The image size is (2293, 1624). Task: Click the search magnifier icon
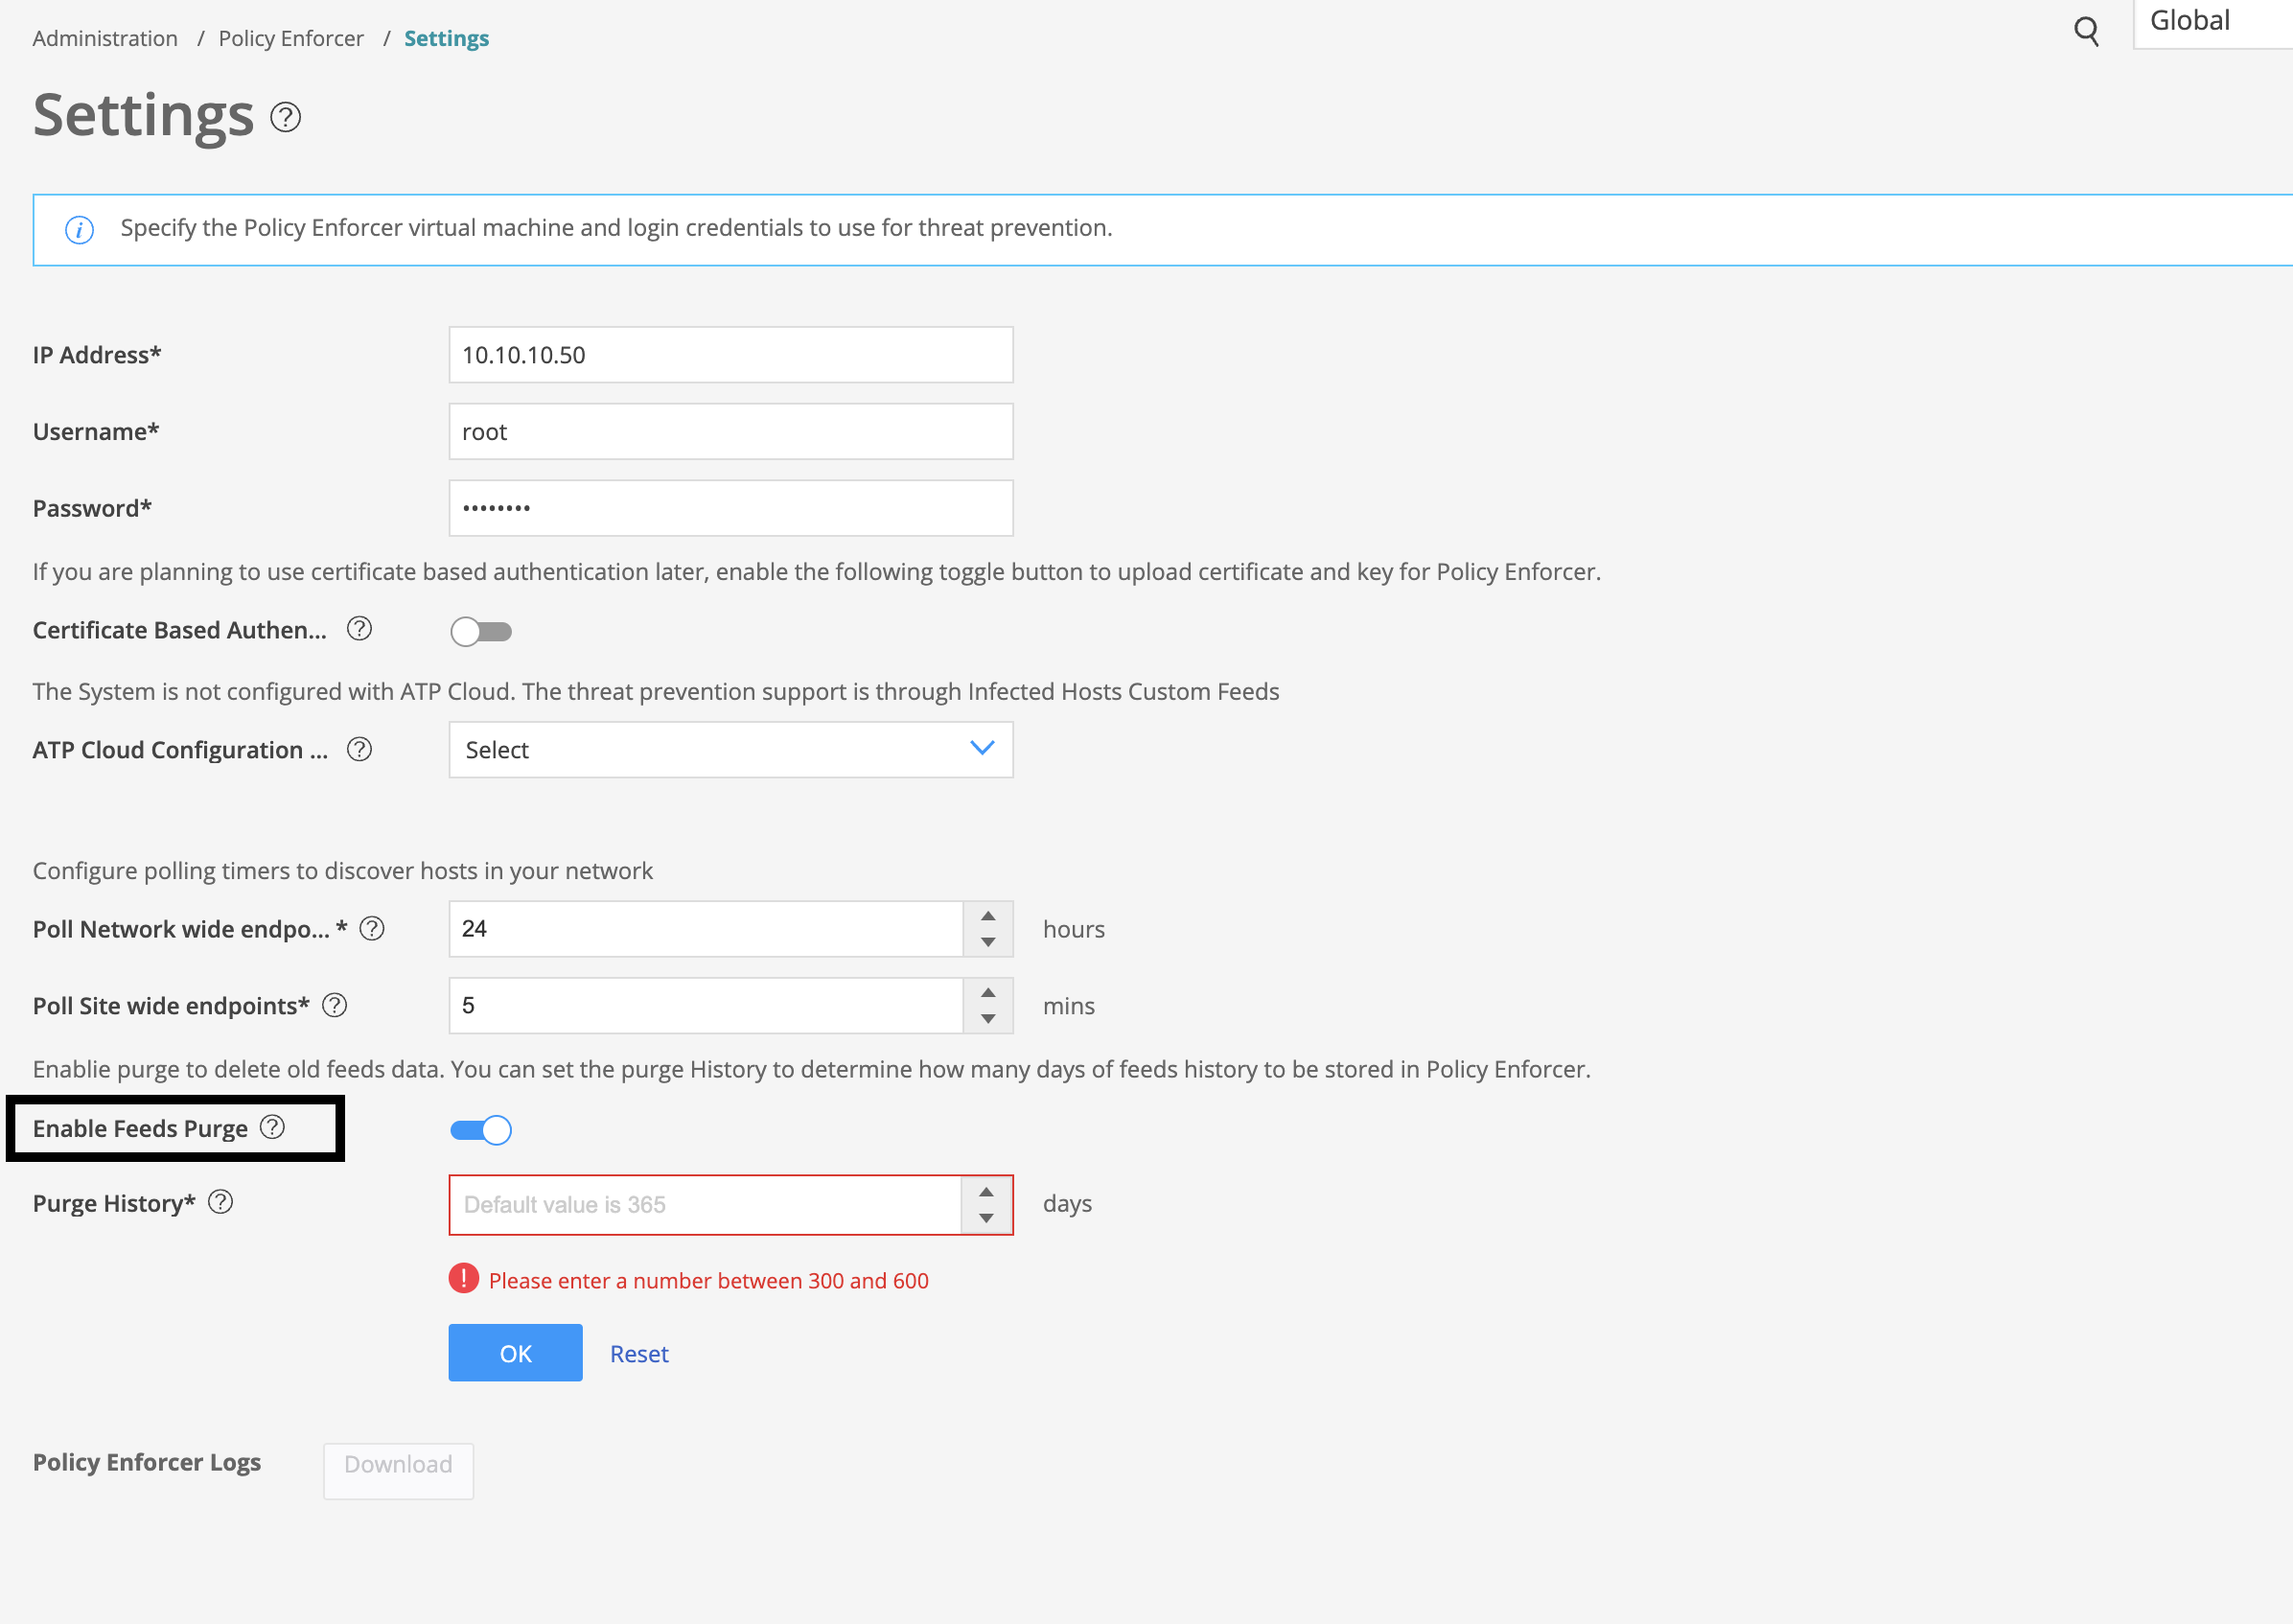click(x=2085, y=32)
